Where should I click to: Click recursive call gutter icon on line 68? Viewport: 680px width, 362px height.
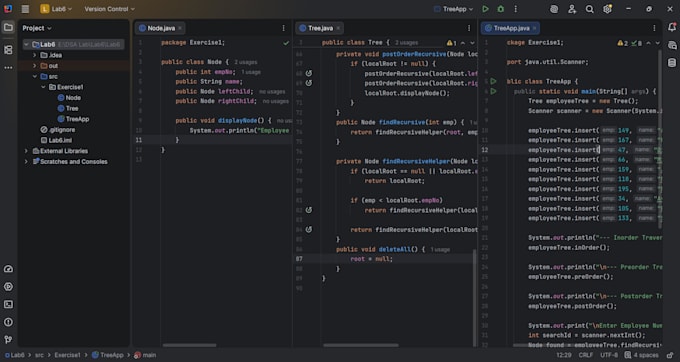click(x=309, y=73)
